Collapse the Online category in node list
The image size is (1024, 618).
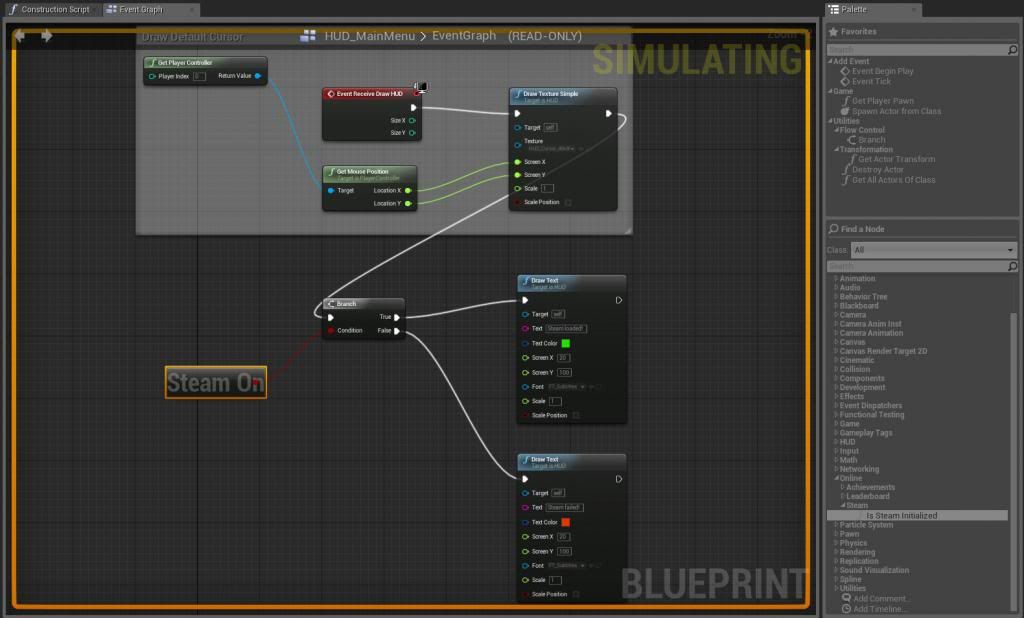tap(836, 478)
